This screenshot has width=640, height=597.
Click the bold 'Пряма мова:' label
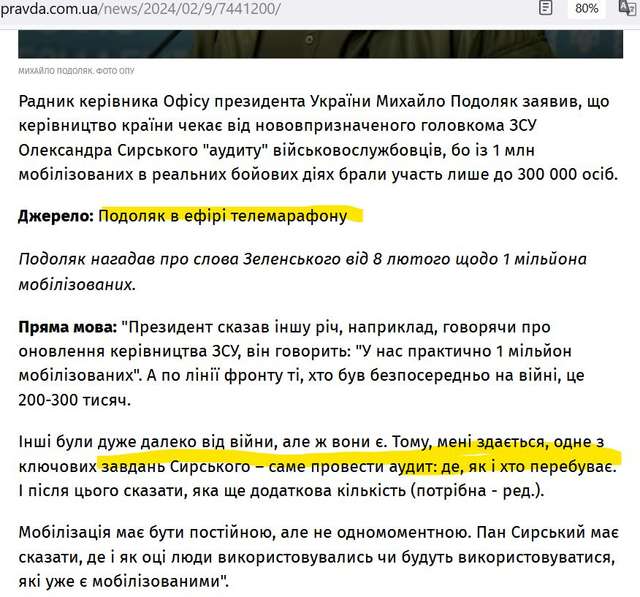[x=67, y=327]
